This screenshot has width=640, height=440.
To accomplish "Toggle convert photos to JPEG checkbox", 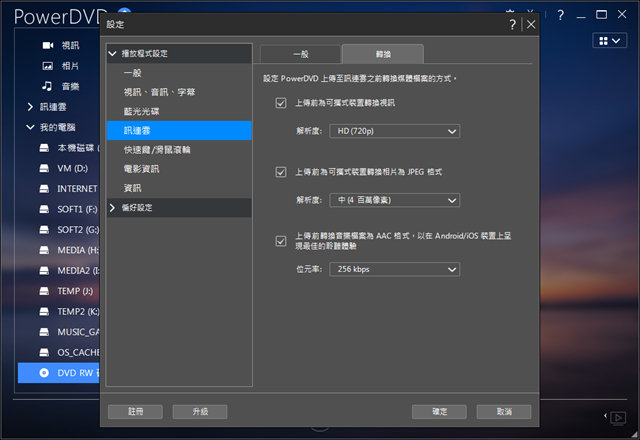I will (281, 172).
